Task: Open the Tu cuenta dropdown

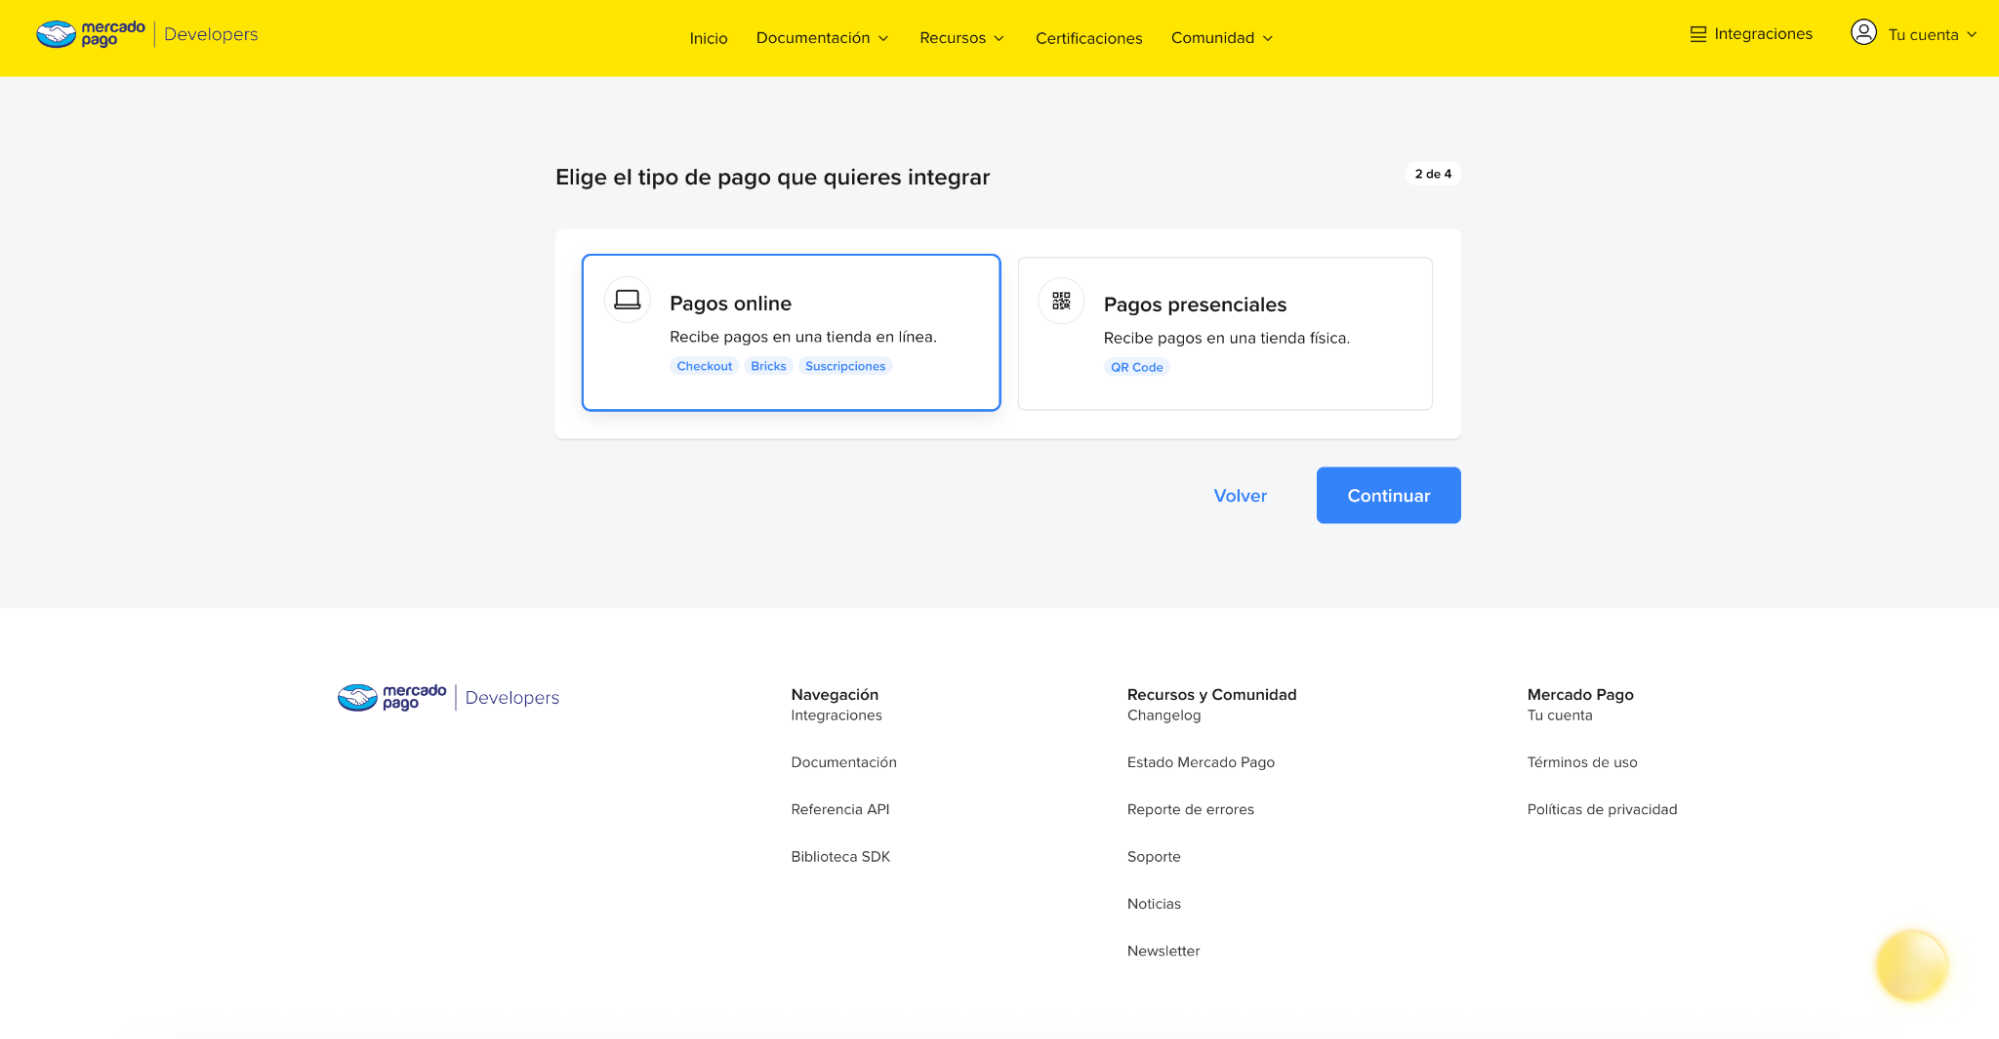Action: point(1932,35)
